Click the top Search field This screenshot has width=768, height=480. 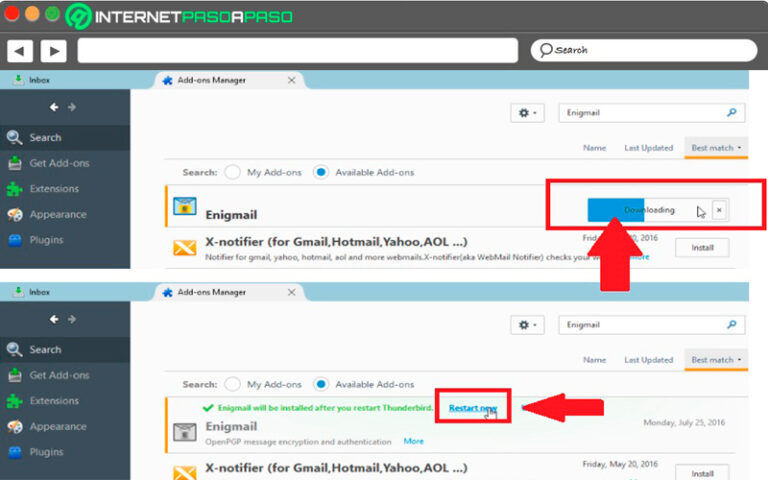click(644, 50)
